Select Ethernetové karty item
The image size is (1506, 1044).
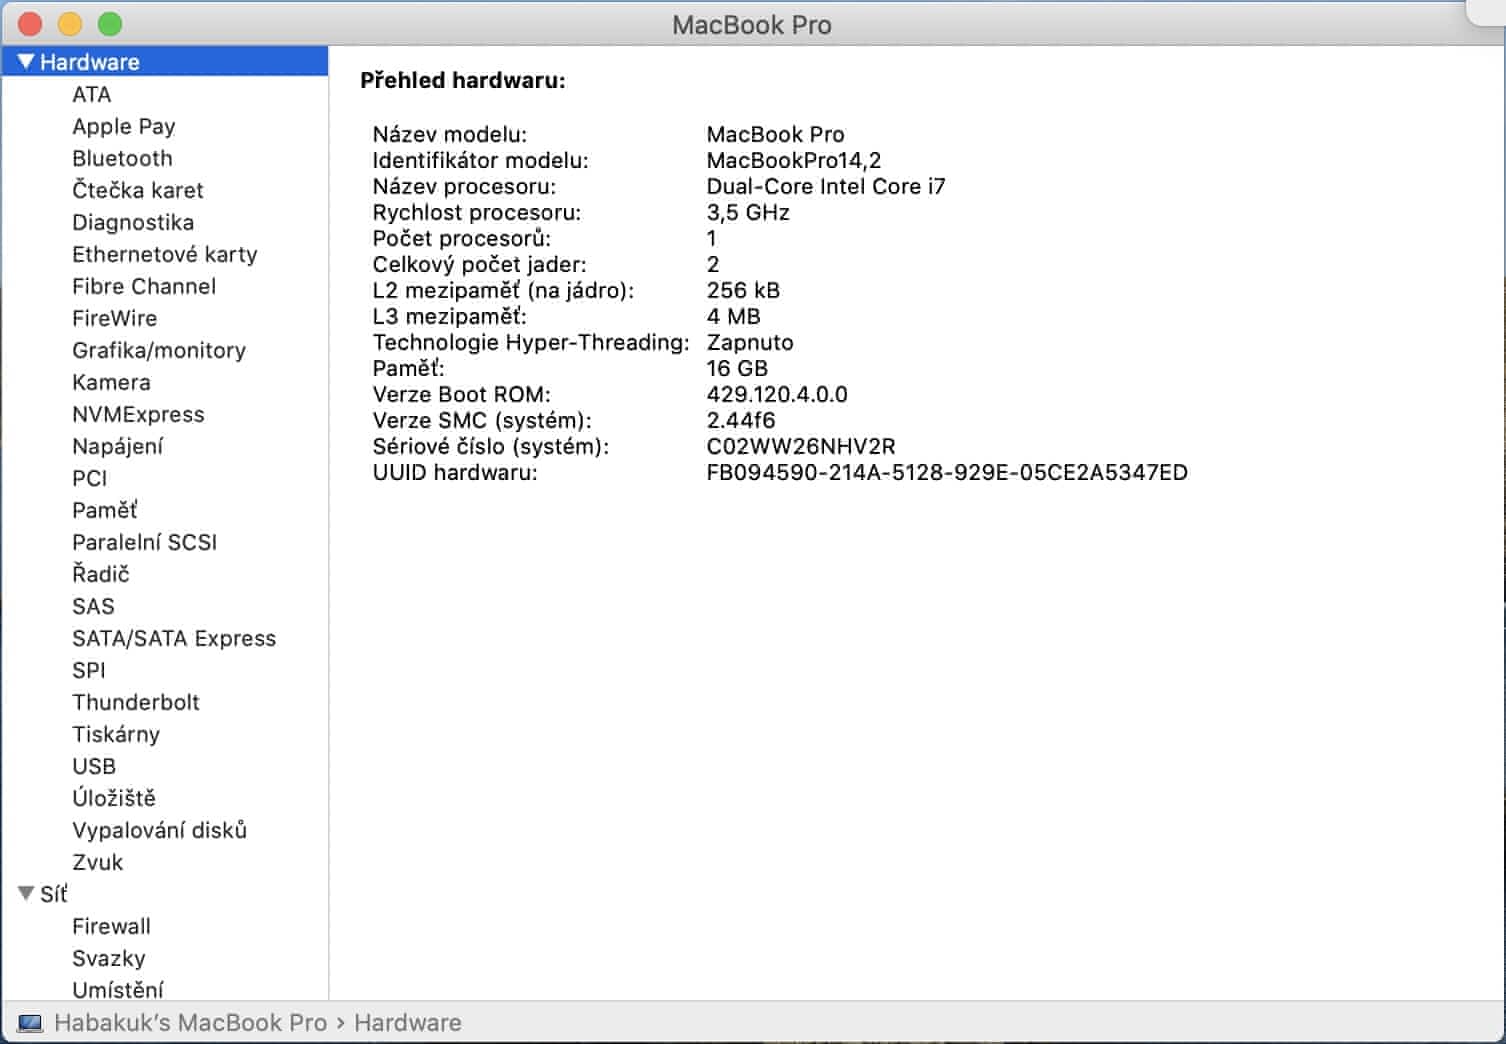(x=164, y=254)
